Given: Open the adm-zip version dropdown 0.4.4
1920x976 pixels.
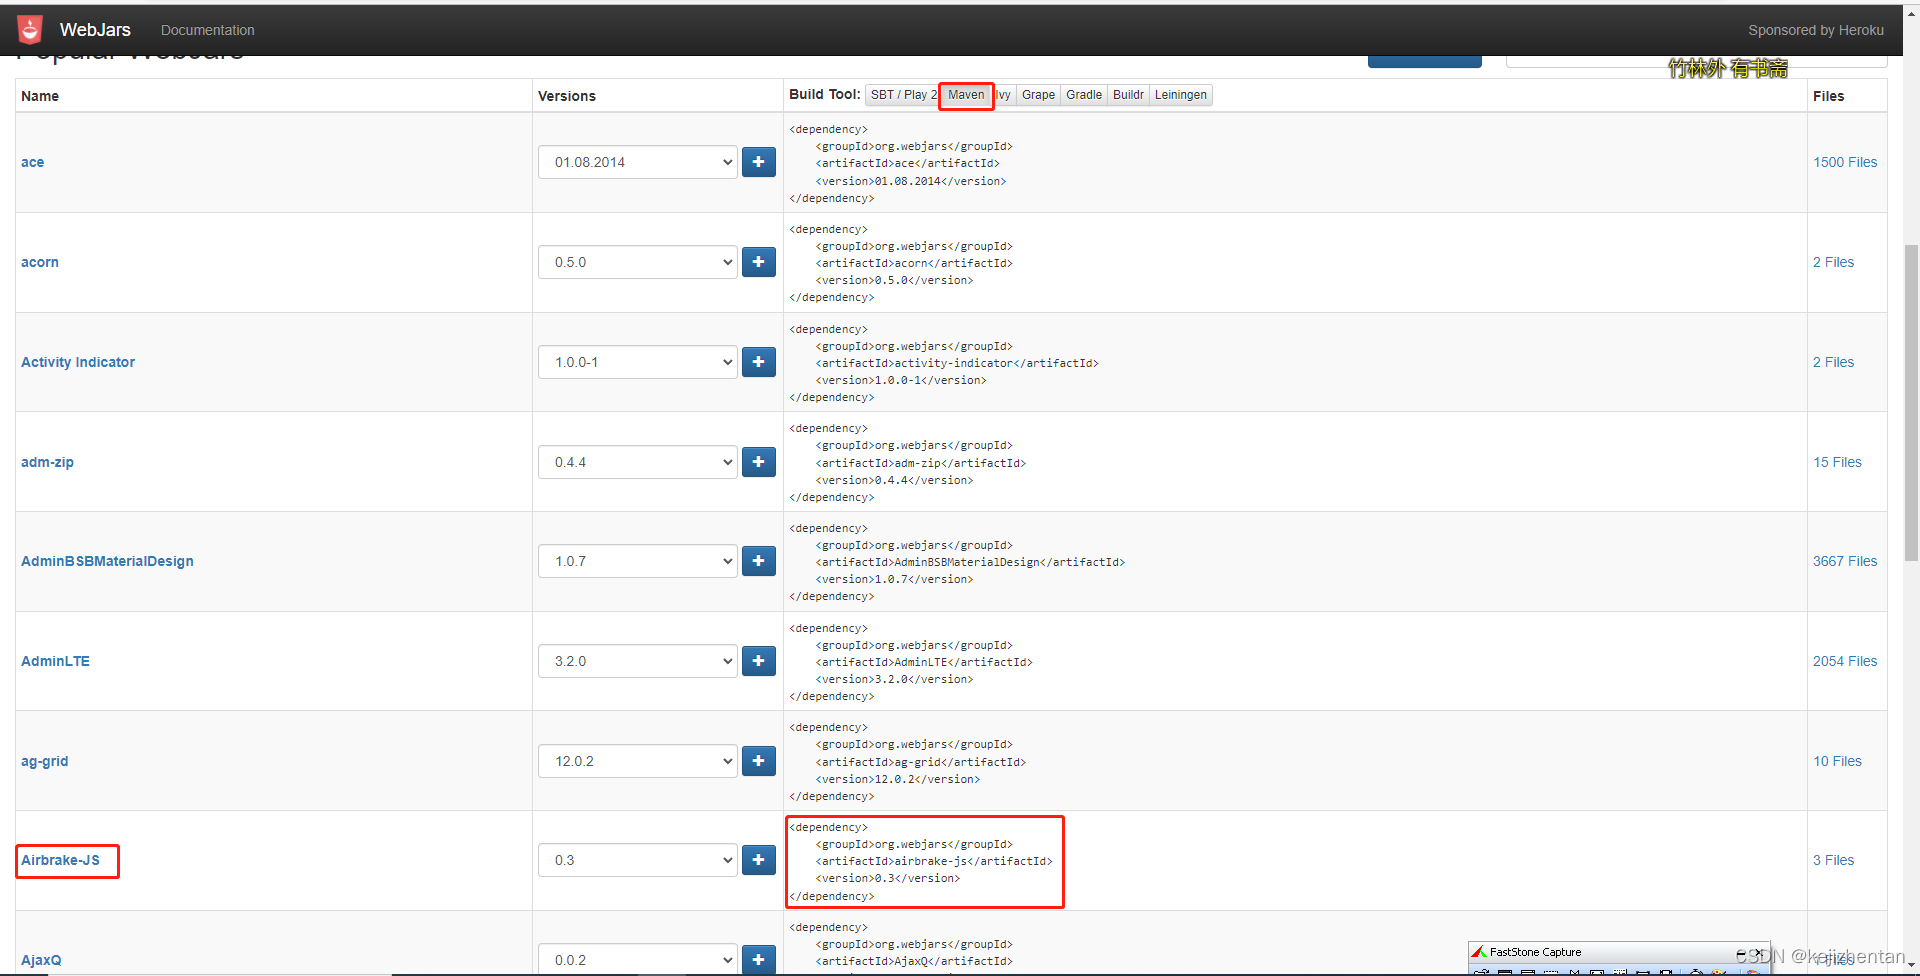Looking at the screenshot, I should pyautogui.click(x=638, y=462).
